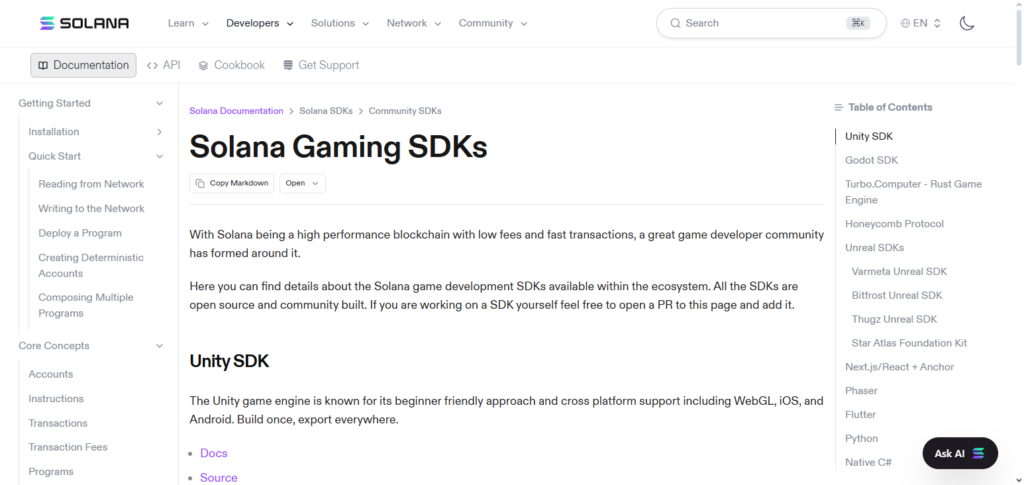Click the Copy Markdown button
This screenshot has height=485, width=1024.
pos(232,183)
